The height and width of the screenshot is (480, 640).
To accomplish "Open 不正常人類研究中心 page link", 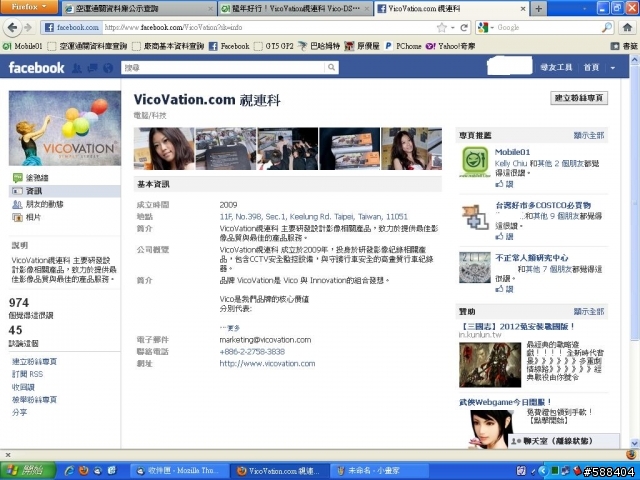I will [531, 258].
